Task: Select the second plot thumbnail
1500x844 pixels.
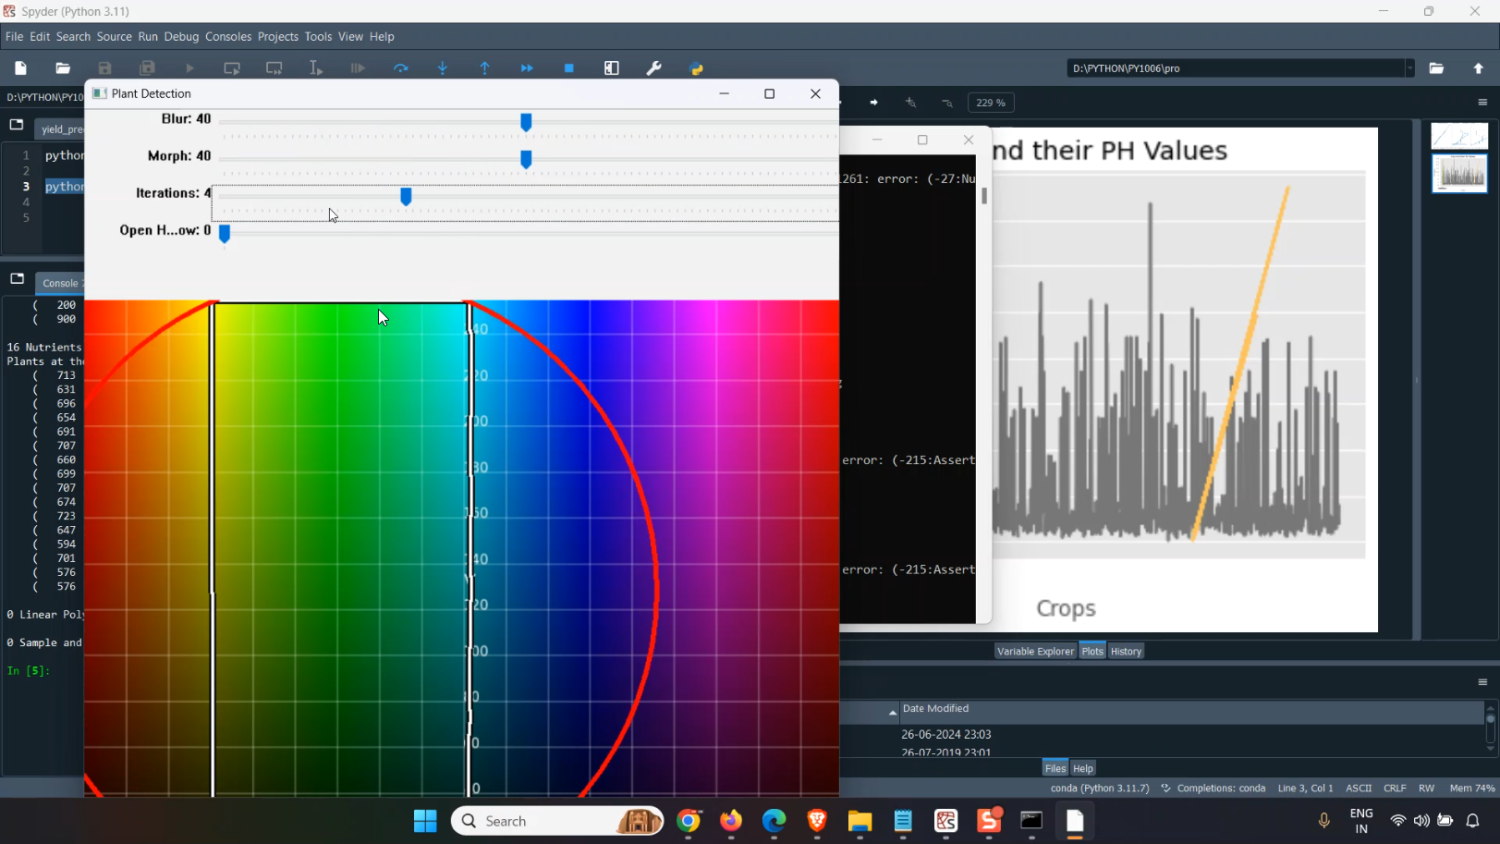Action: click(x=1459, y=174)
